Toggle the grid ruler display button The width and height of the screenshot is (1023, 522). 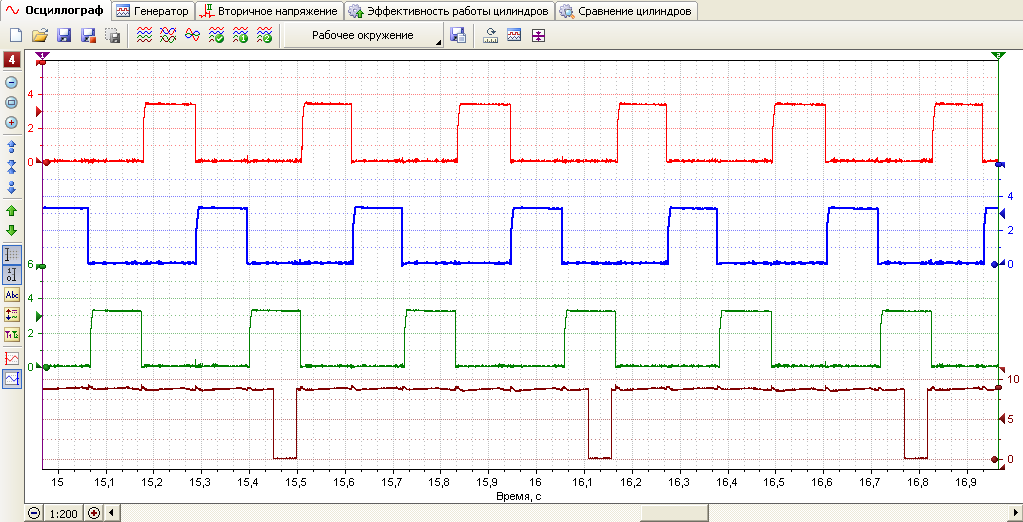pyautogui.click(x=12, y=254)
